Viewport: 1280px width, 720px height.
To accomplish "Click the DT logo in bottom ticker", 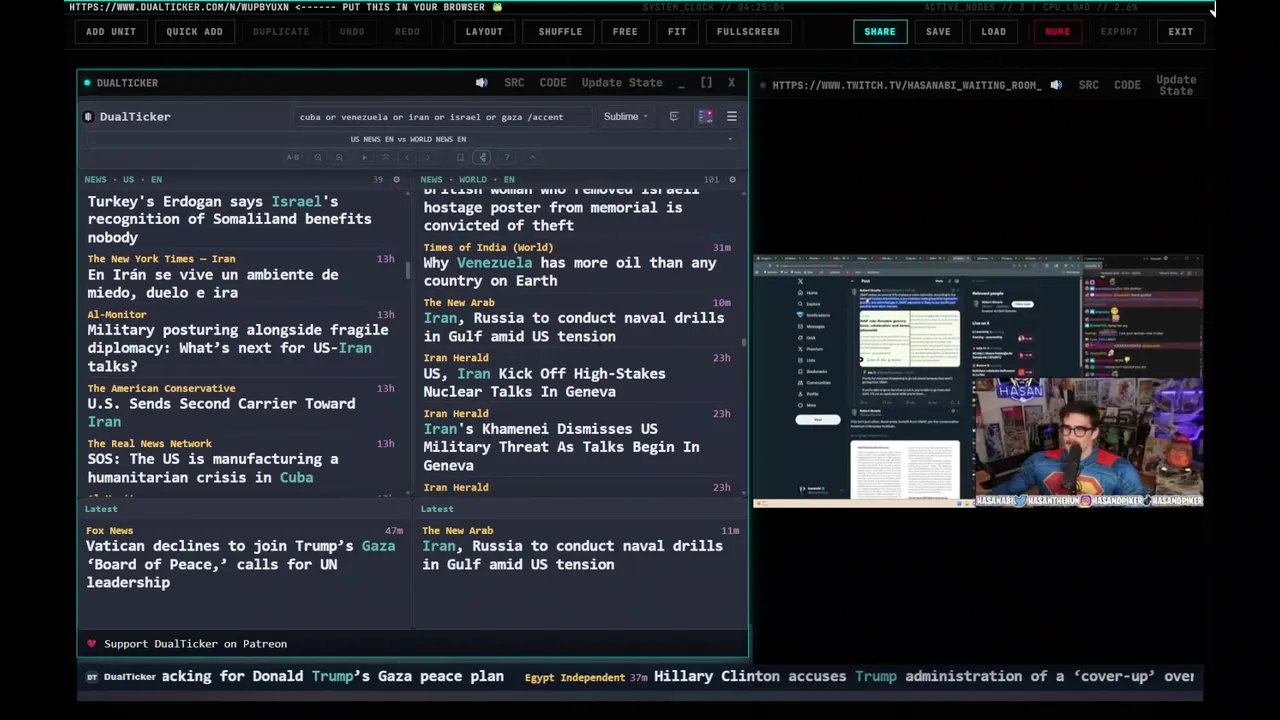I will tap(92, 677).
